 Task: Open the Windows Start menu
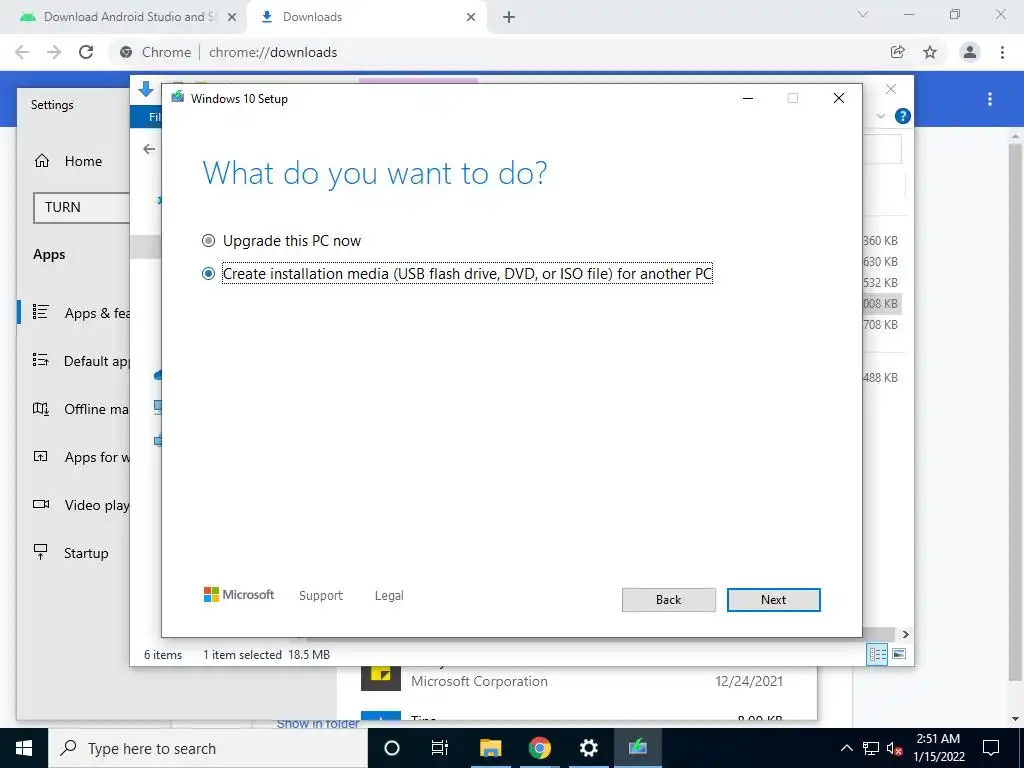[x=24, y=748]
